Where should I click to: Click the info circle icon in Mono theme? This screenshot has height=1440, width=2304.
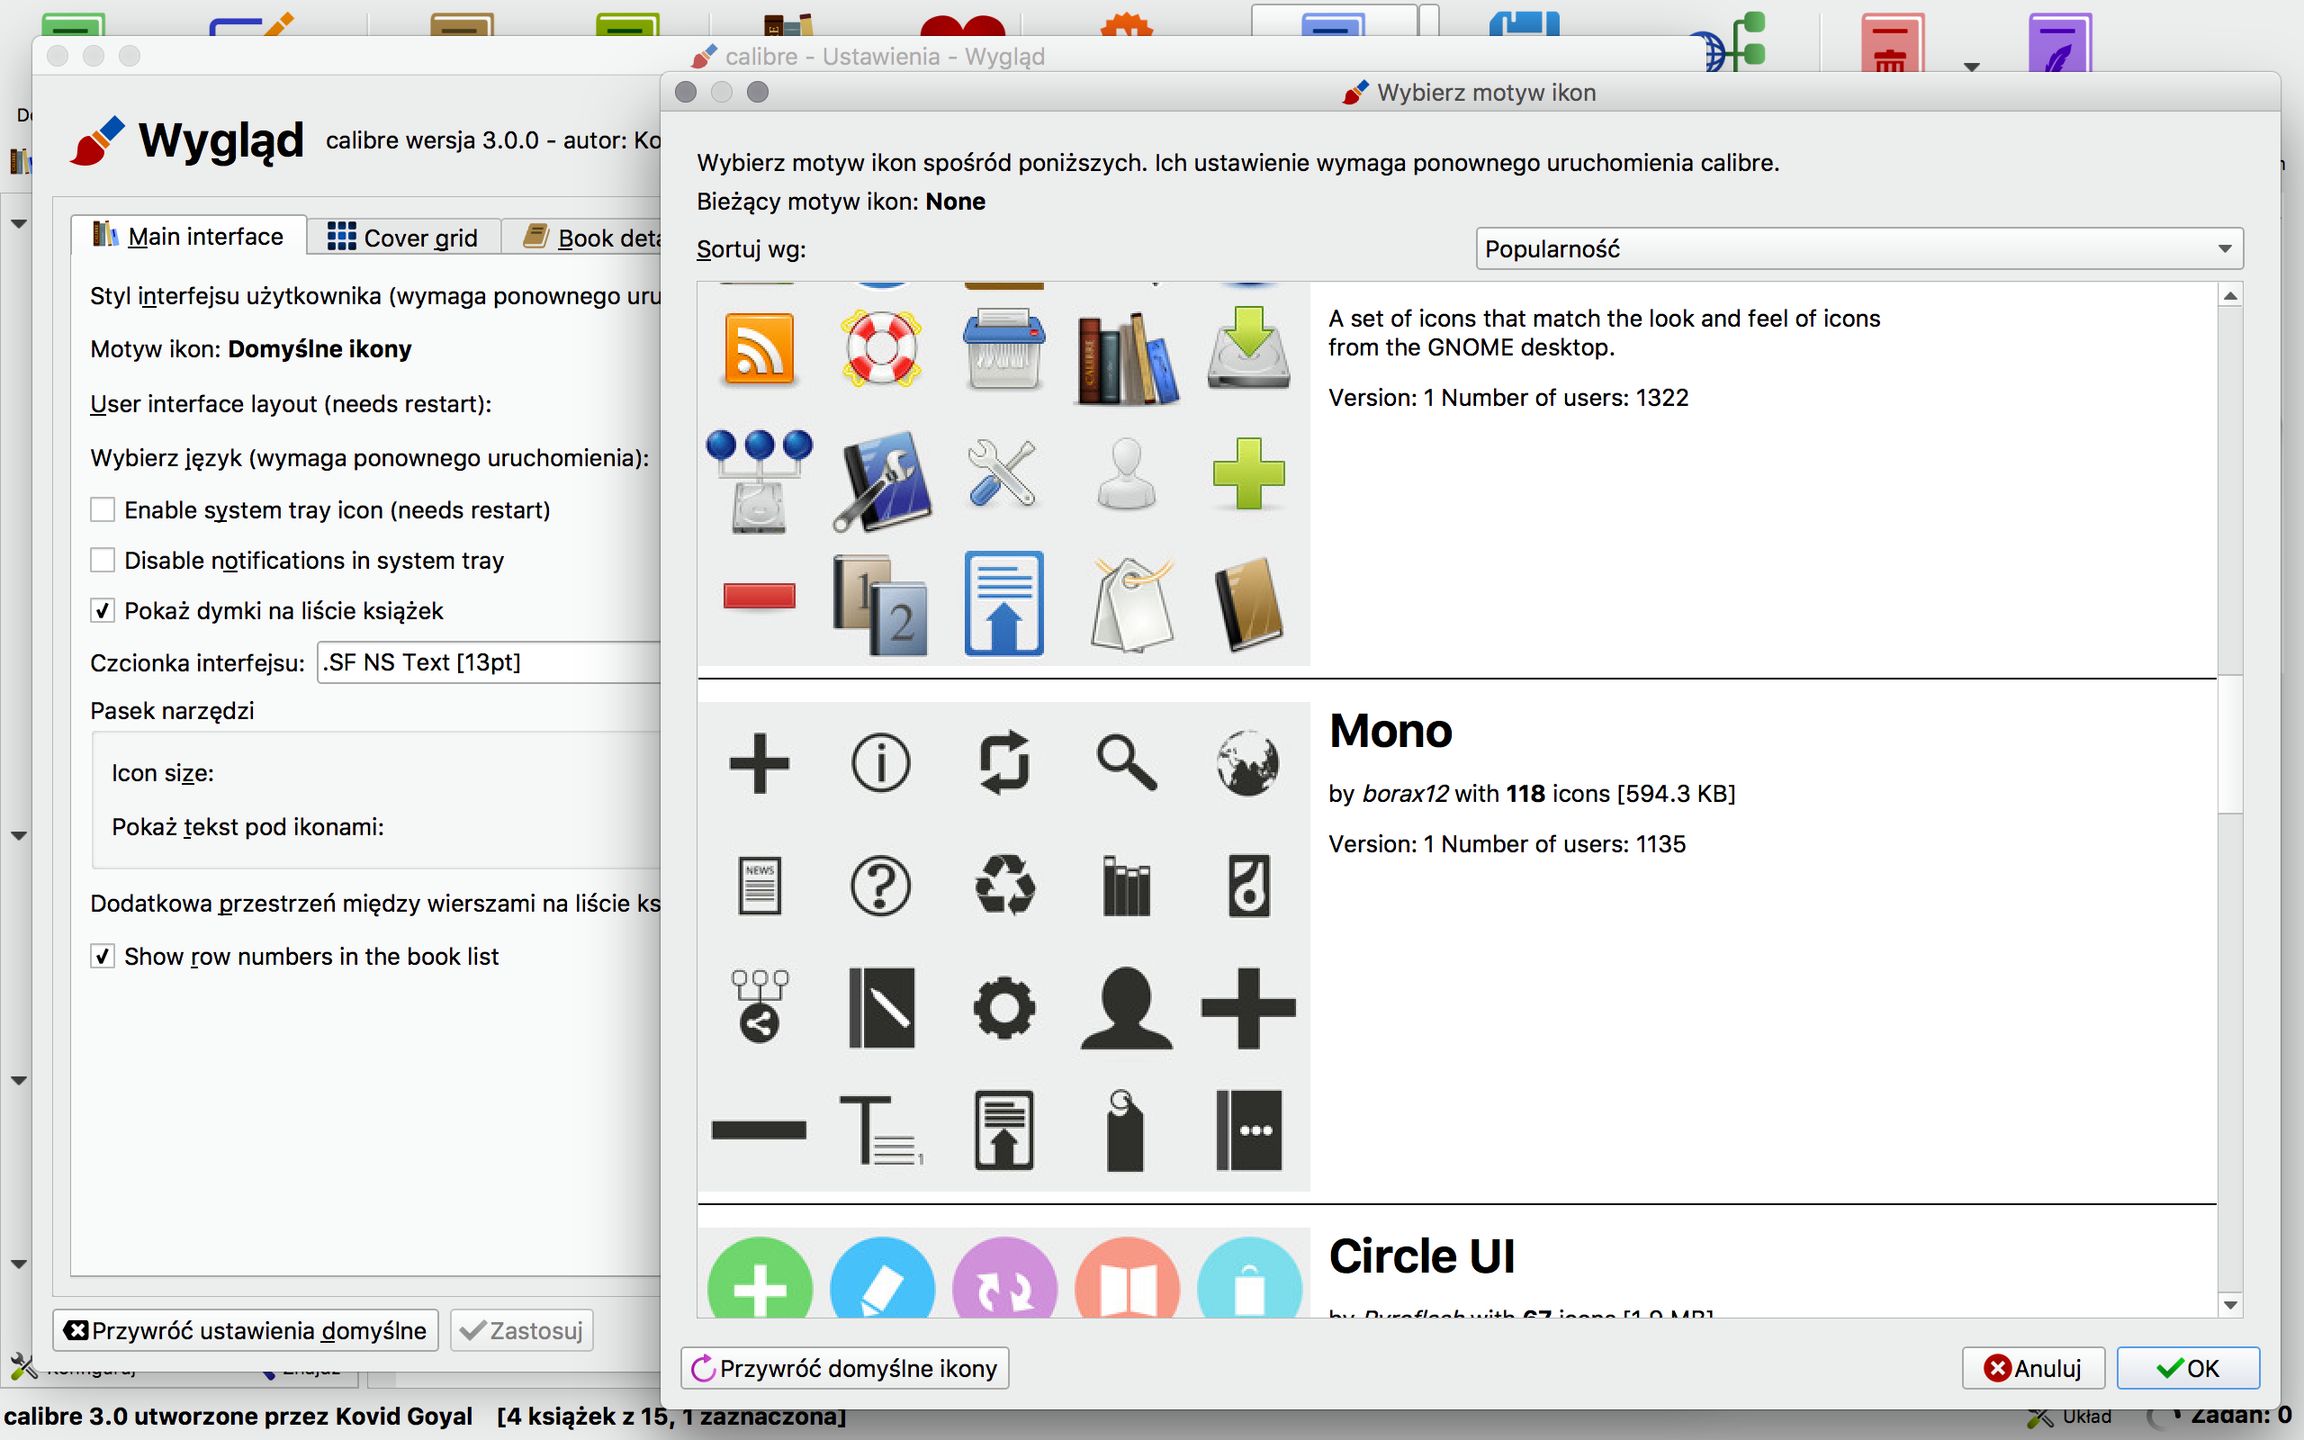click(880, 763)
